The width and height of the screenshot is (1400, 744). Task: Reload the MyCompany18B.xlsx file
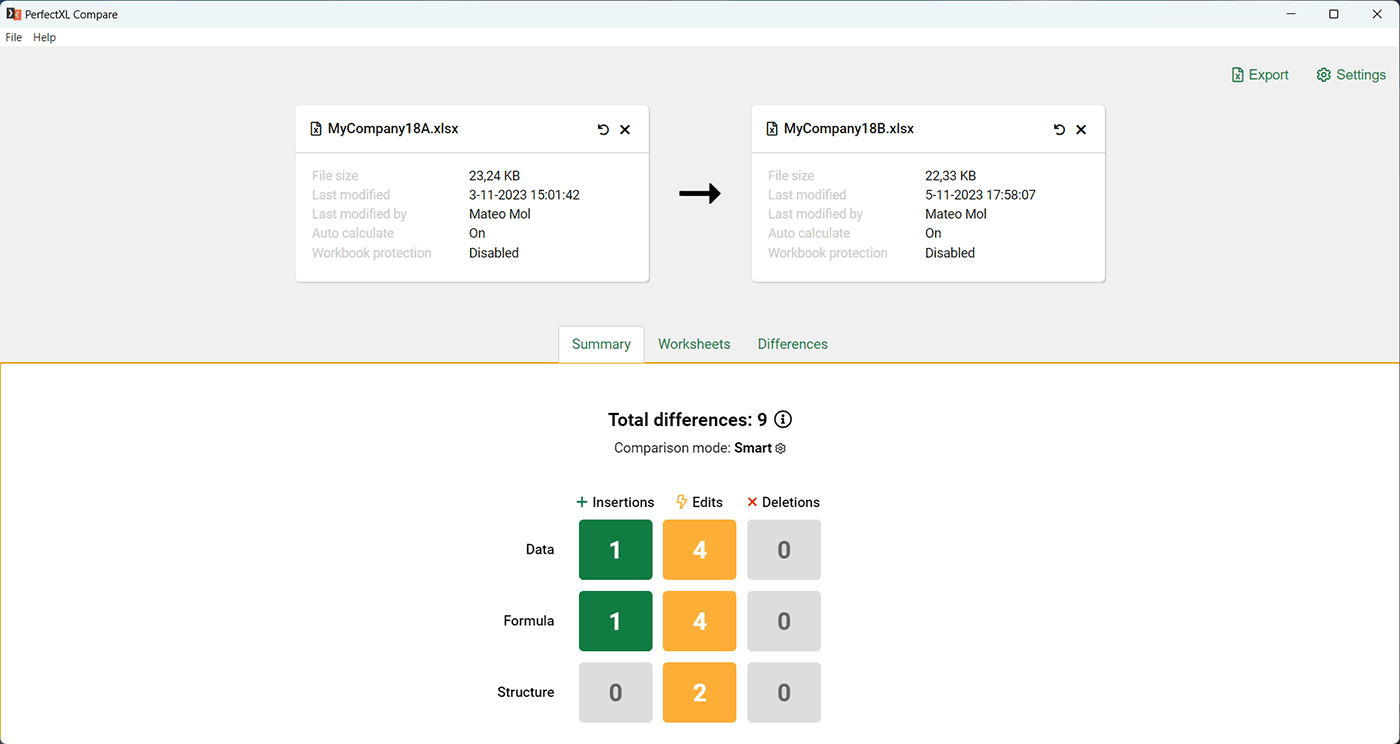(1059, 130)
